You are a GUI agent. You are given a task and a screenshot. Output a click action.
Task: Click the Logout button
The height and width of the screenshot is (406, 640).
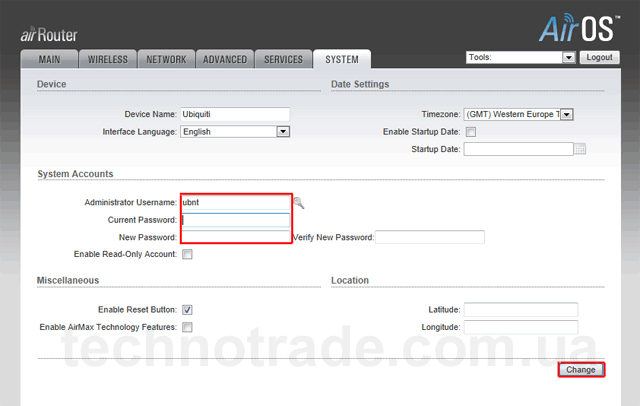pyautogui.click(x=599, y=58)
